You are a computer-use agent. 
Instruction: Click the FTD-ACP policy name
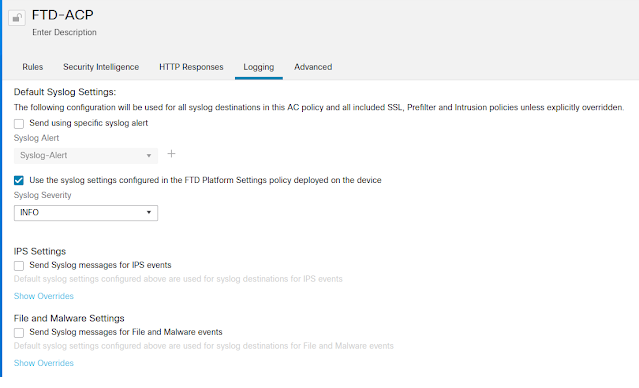[x=63, y=15]
